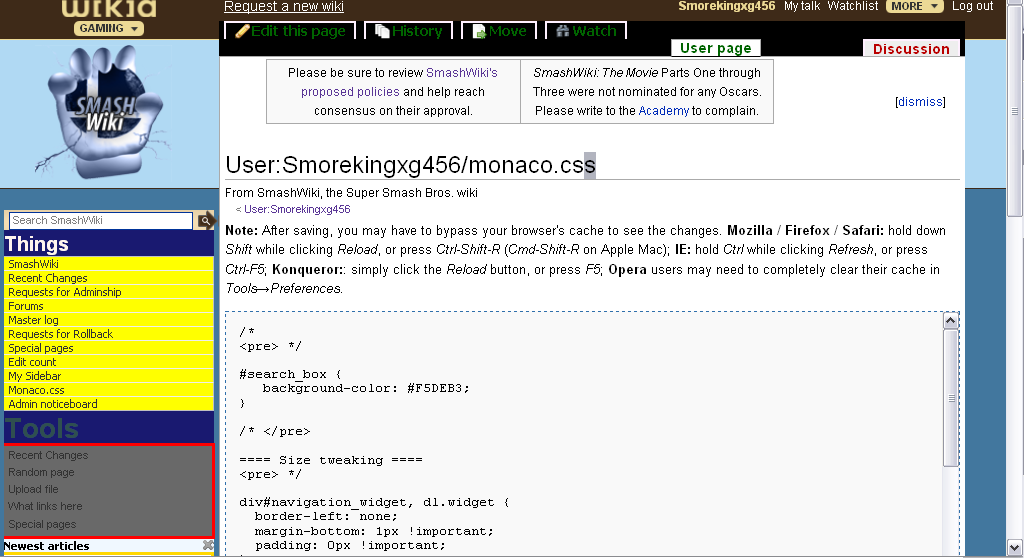Click the 'border-left: none;' code line
This screenshot has width=1024, height=558.
pos(326,516)
